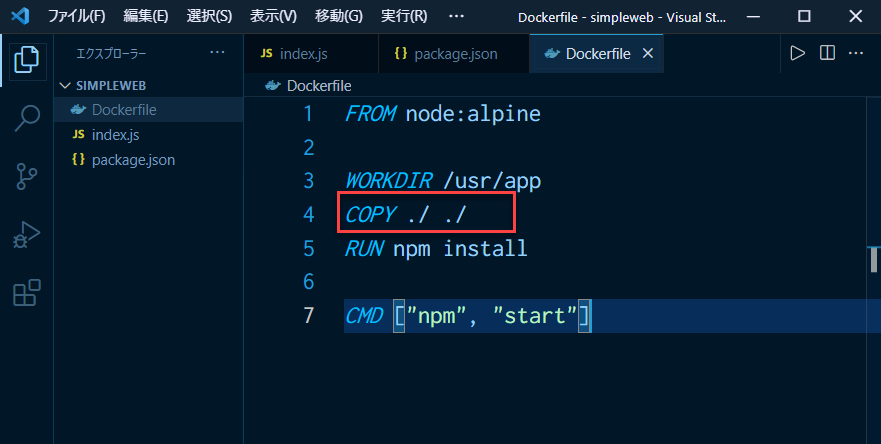Open the 編集(E) menu
881x444 pixels.
pyautogui.click(x=146, y=16)
